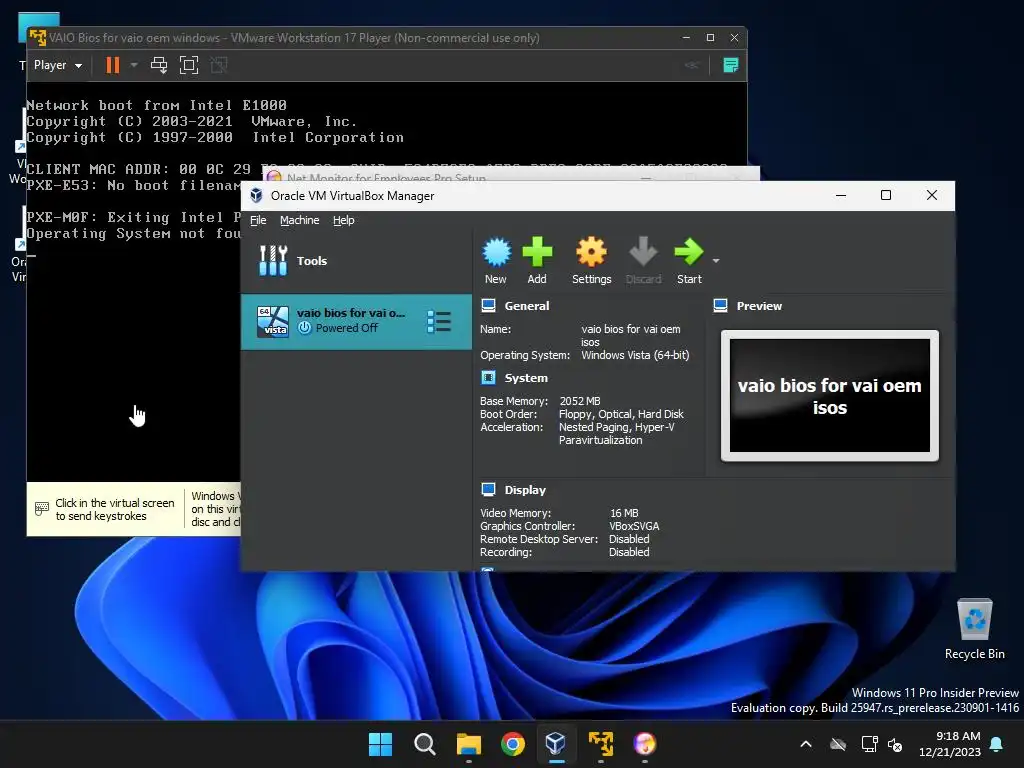Open the File menu in VirtualBox
This screenshot has height=768, width=1024.
(x=258, y=220)
